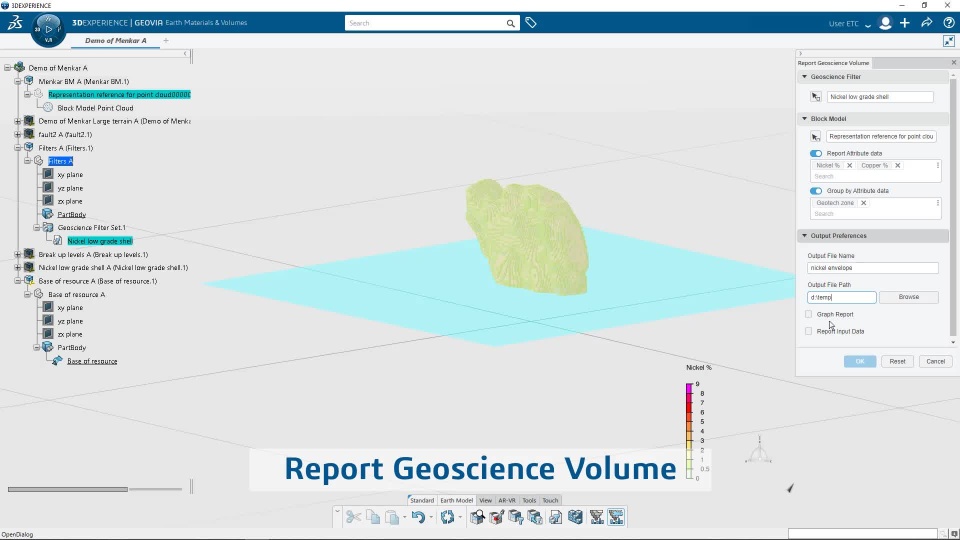Expand Nickel low grade shell A node
The width and height of the screenshot is (960, 540).
point(18,268)
